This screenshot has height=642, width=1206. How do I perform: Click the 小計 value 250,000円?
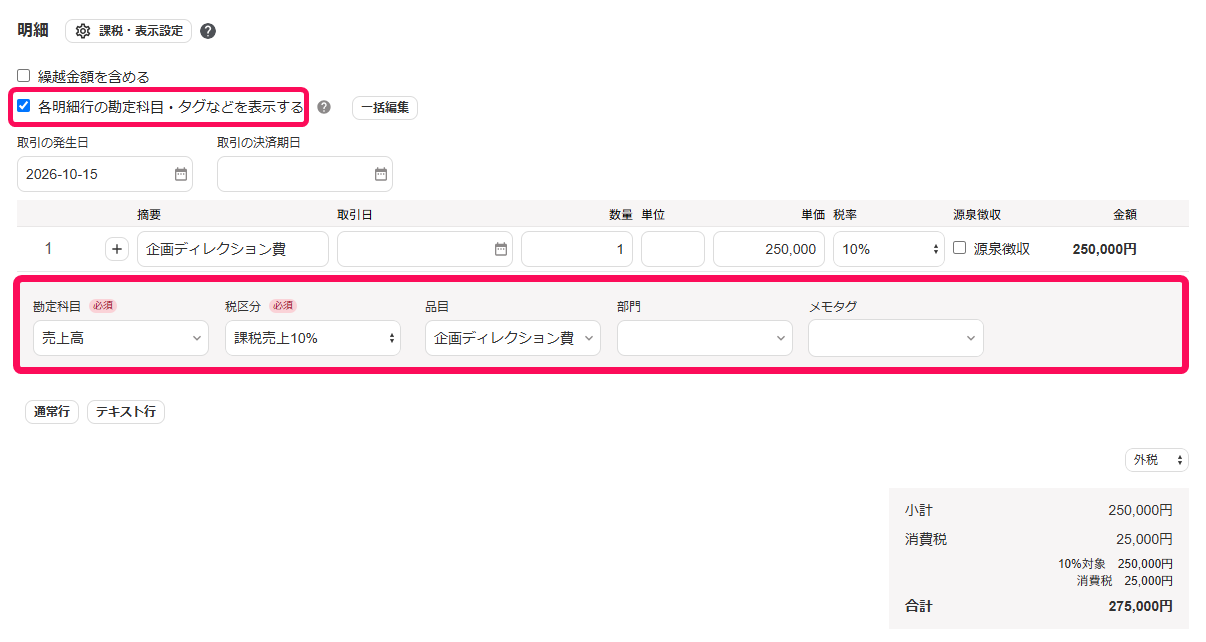point(1141,510)
